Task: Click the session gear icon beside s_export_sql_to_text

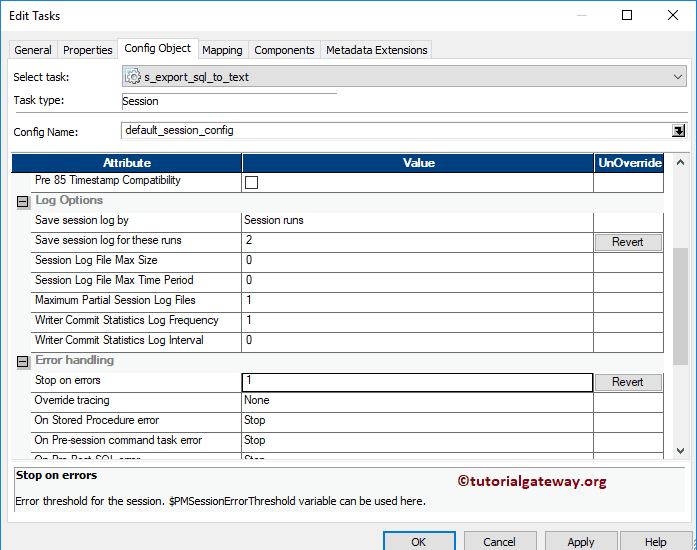Action: click(x=132, y=76)
